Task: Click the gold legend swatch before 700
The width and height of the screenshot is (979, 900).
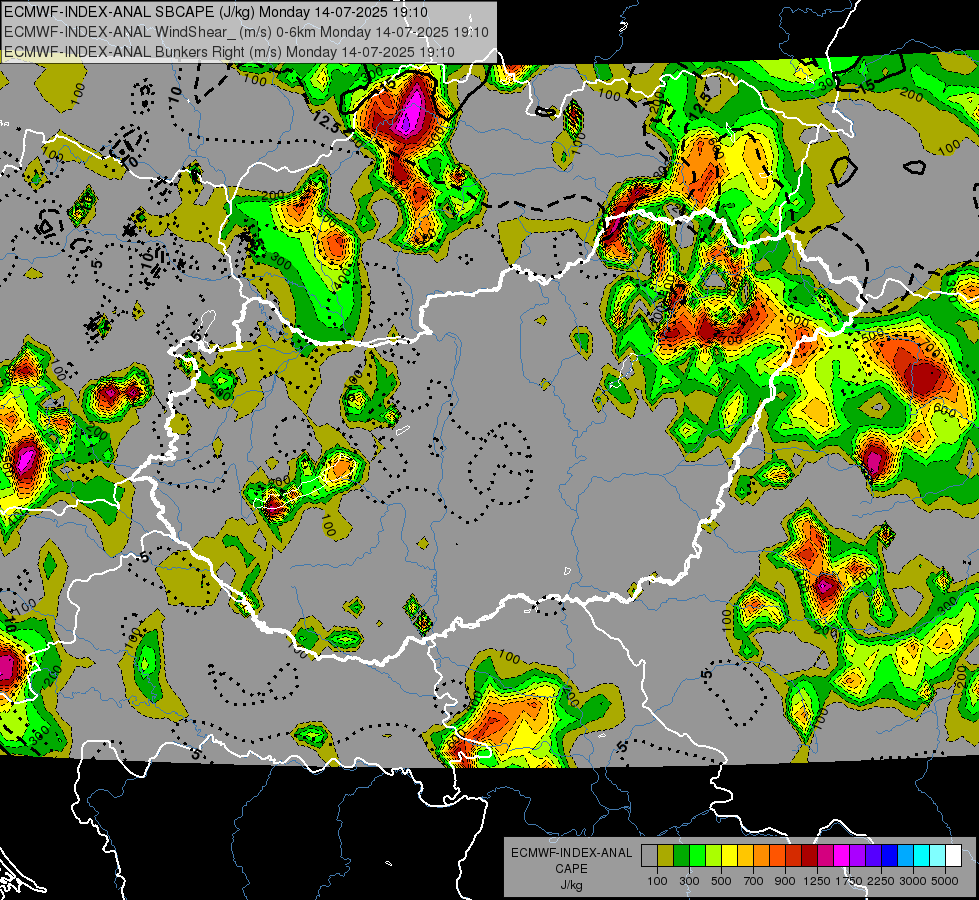Action: tap(745, 855)
